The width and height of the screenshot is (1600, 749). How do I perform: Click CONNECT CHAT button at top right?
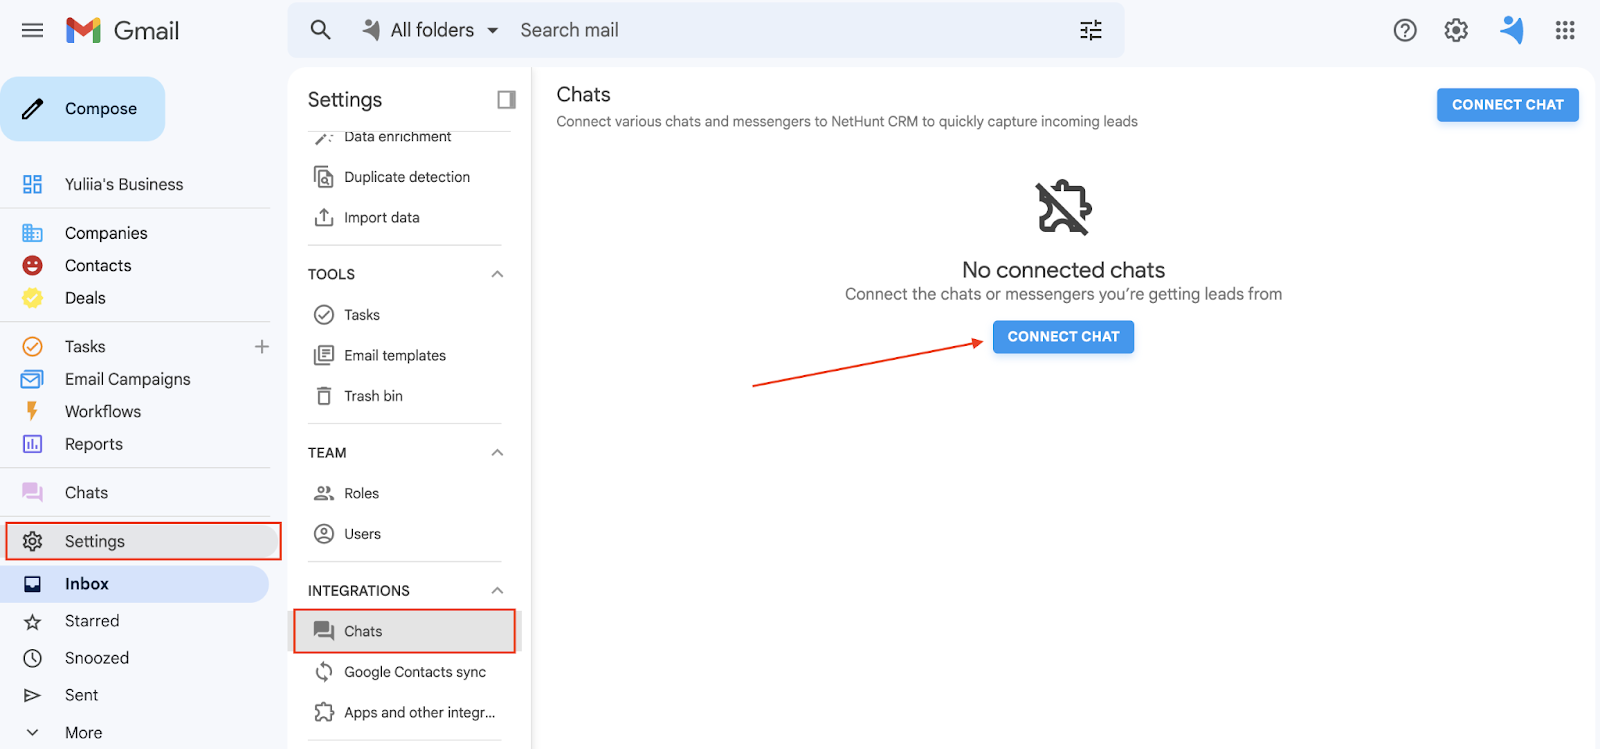pos(1507,105)
